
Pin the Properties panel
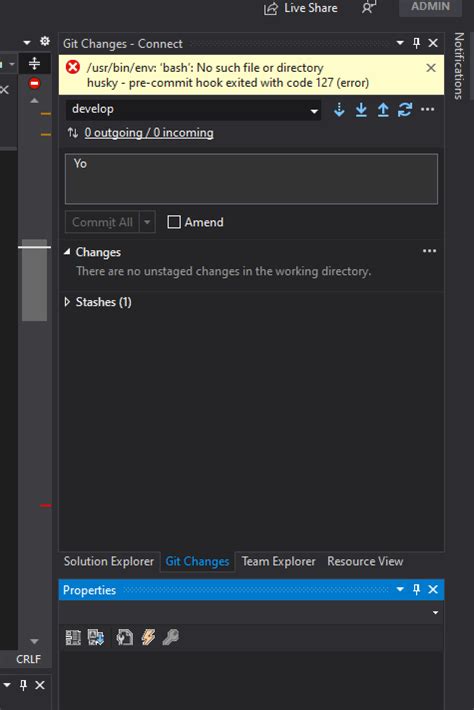417,590
